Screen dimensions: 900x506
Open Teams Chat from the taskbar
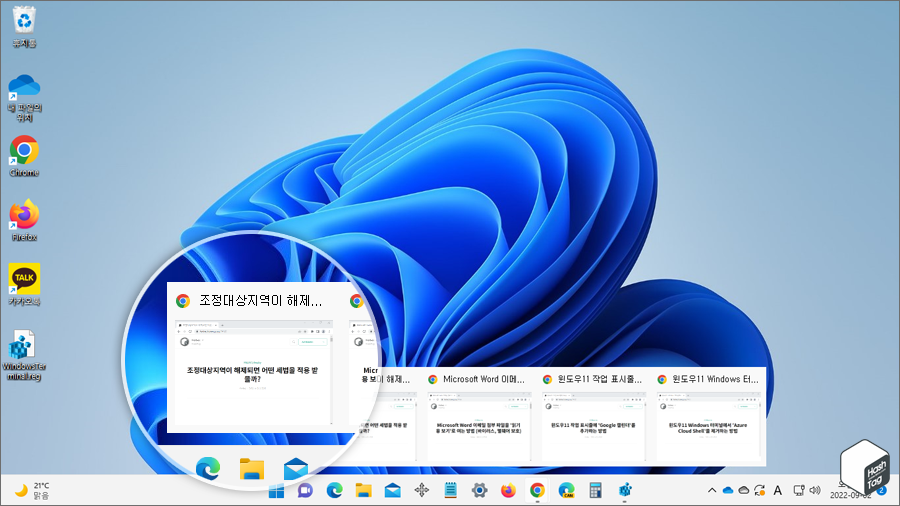click(305, 491)
